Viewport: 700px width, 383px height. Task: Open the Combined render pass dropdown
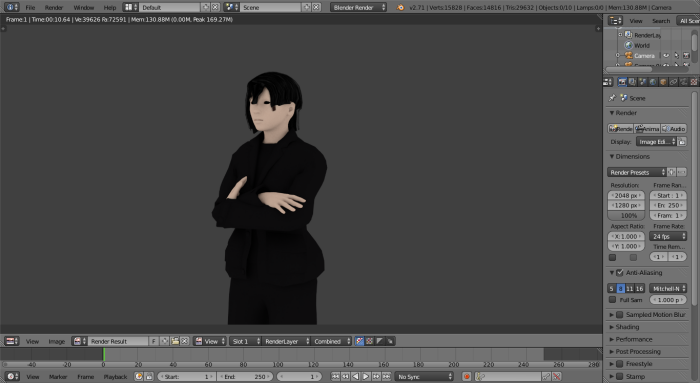coord(331,341)
